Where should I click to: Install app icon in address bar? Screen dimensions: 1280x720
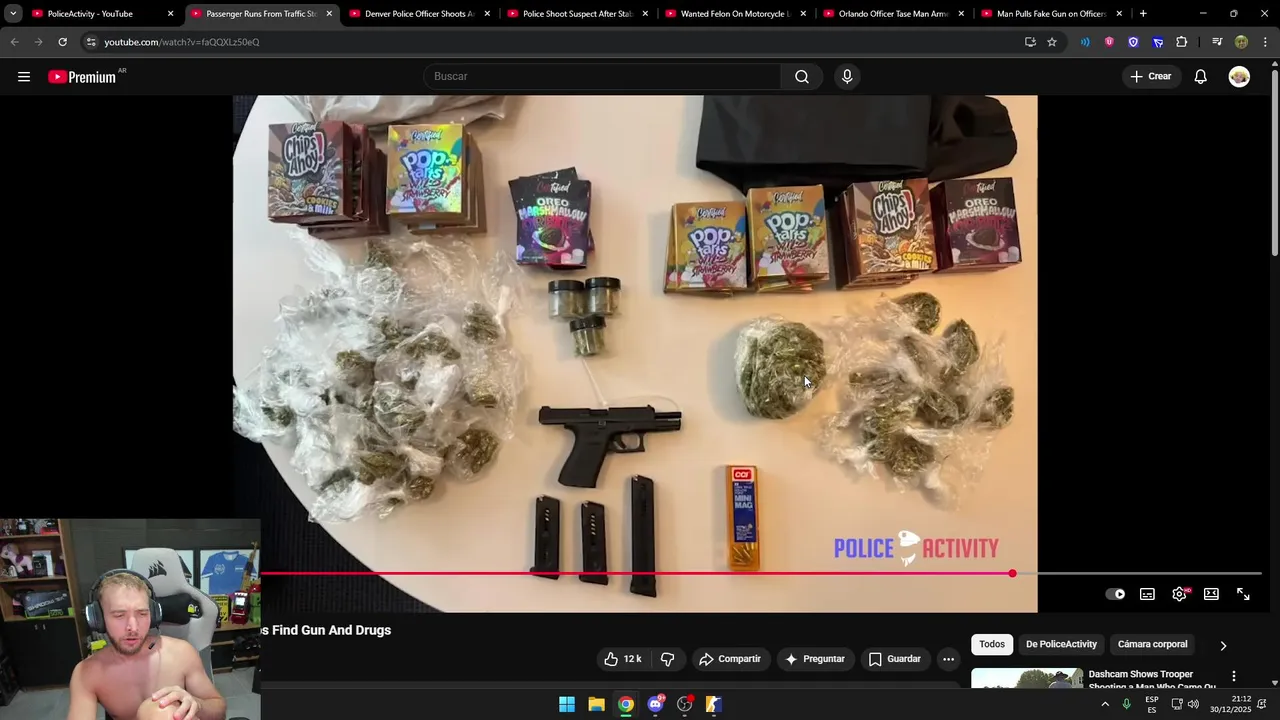1030,42
